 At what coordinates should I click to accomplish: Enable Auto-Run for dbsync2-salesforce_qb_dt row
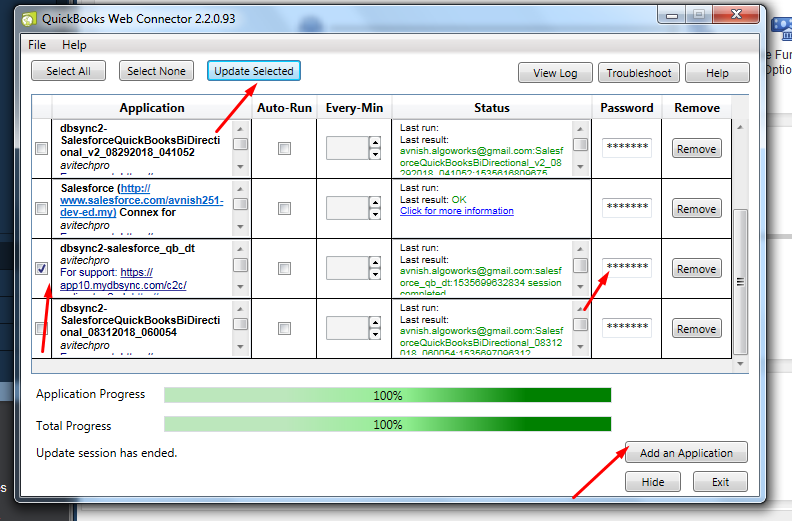(x=284, y=268)
